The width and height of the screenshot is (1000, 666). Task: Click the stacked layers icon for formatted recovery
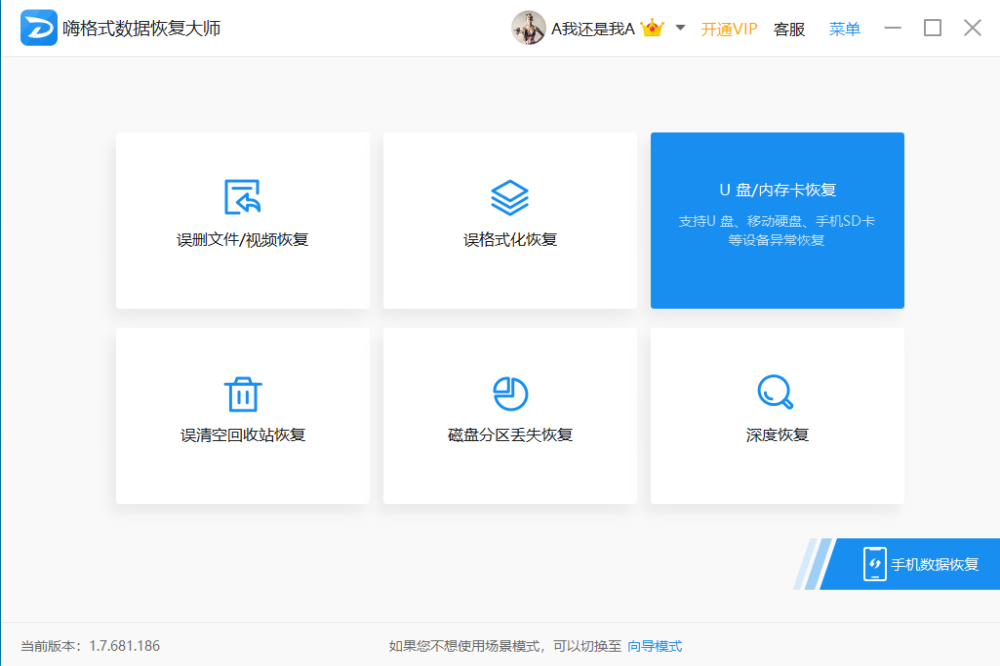point(510,196)
